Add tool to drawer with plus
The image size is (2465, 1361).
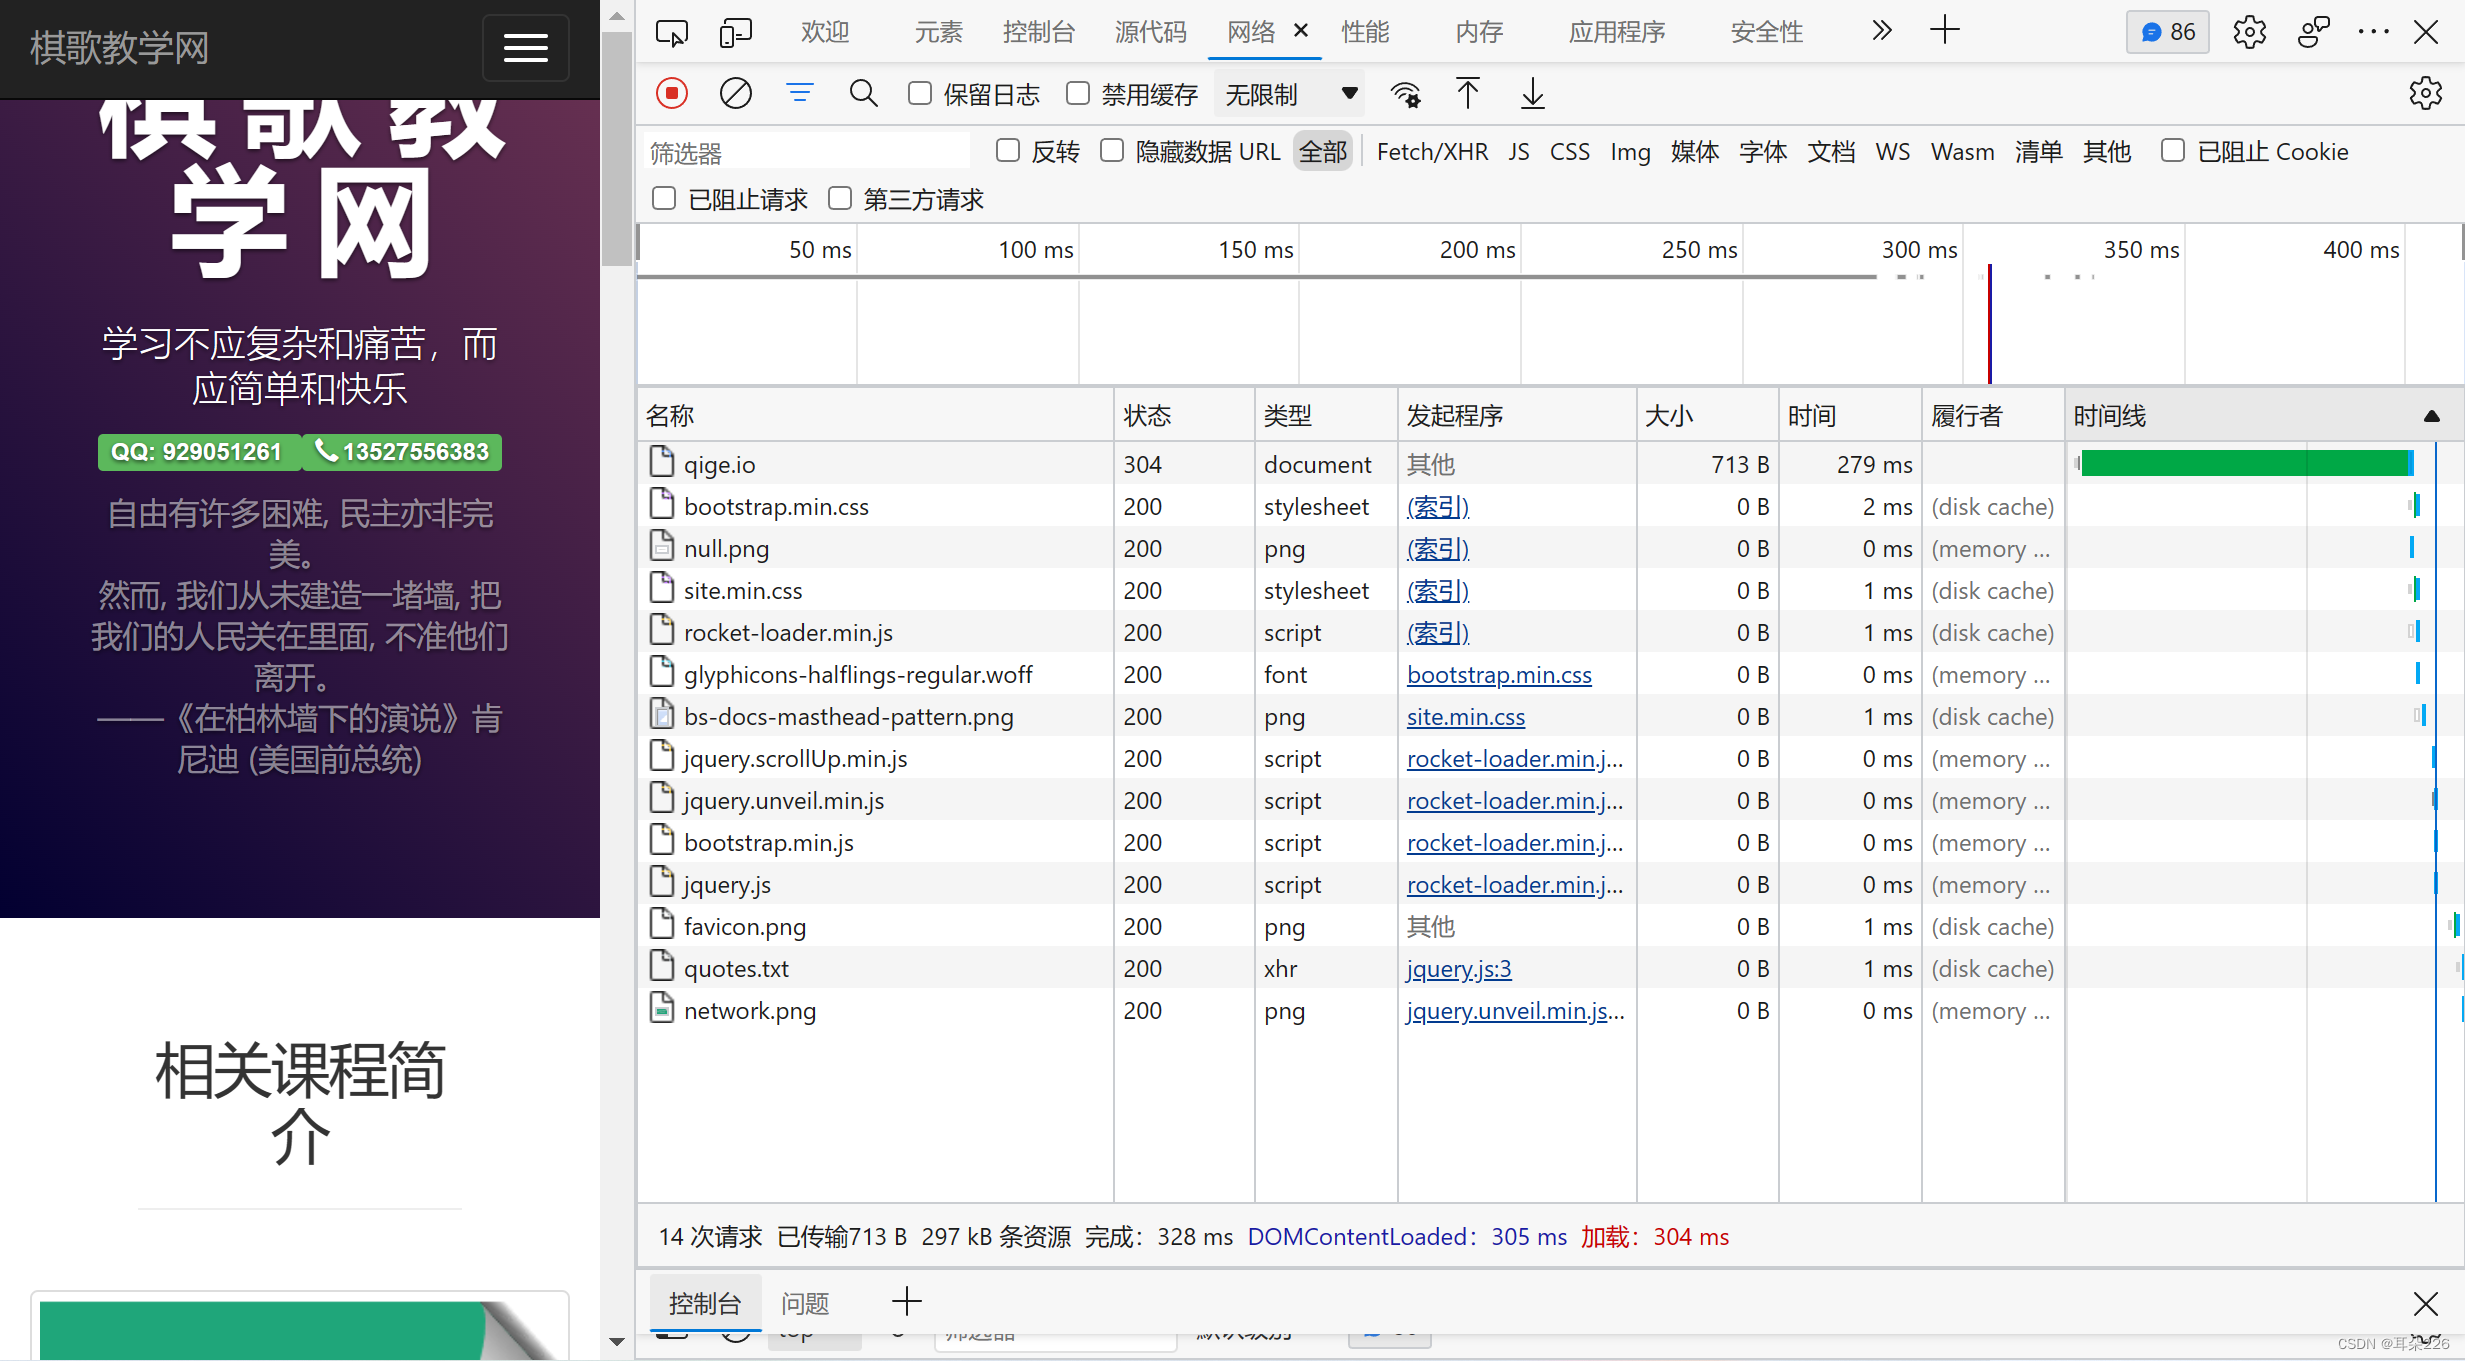906,1301
